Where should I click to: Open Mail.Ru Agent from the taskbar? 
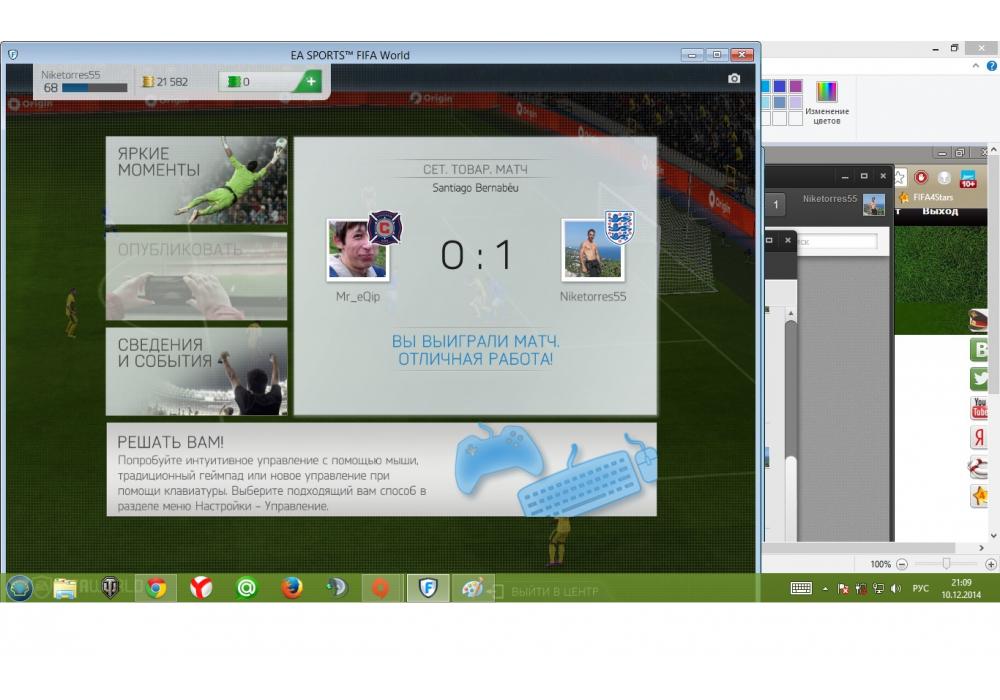click(246, 587)
